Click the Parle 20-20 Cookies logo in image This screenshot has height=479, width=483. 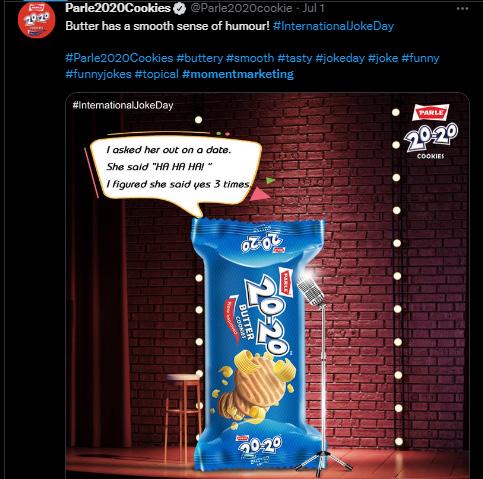[430, 132]
